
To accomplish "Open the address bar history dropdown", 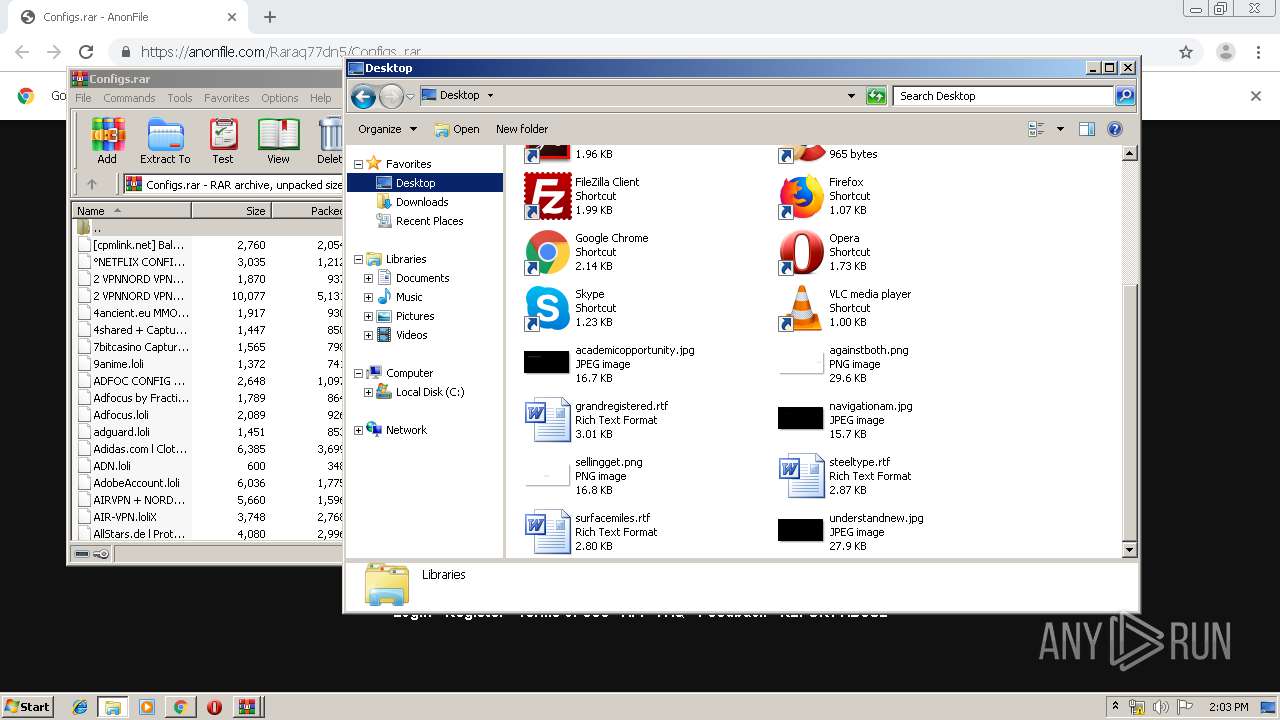I will [851, 96].
